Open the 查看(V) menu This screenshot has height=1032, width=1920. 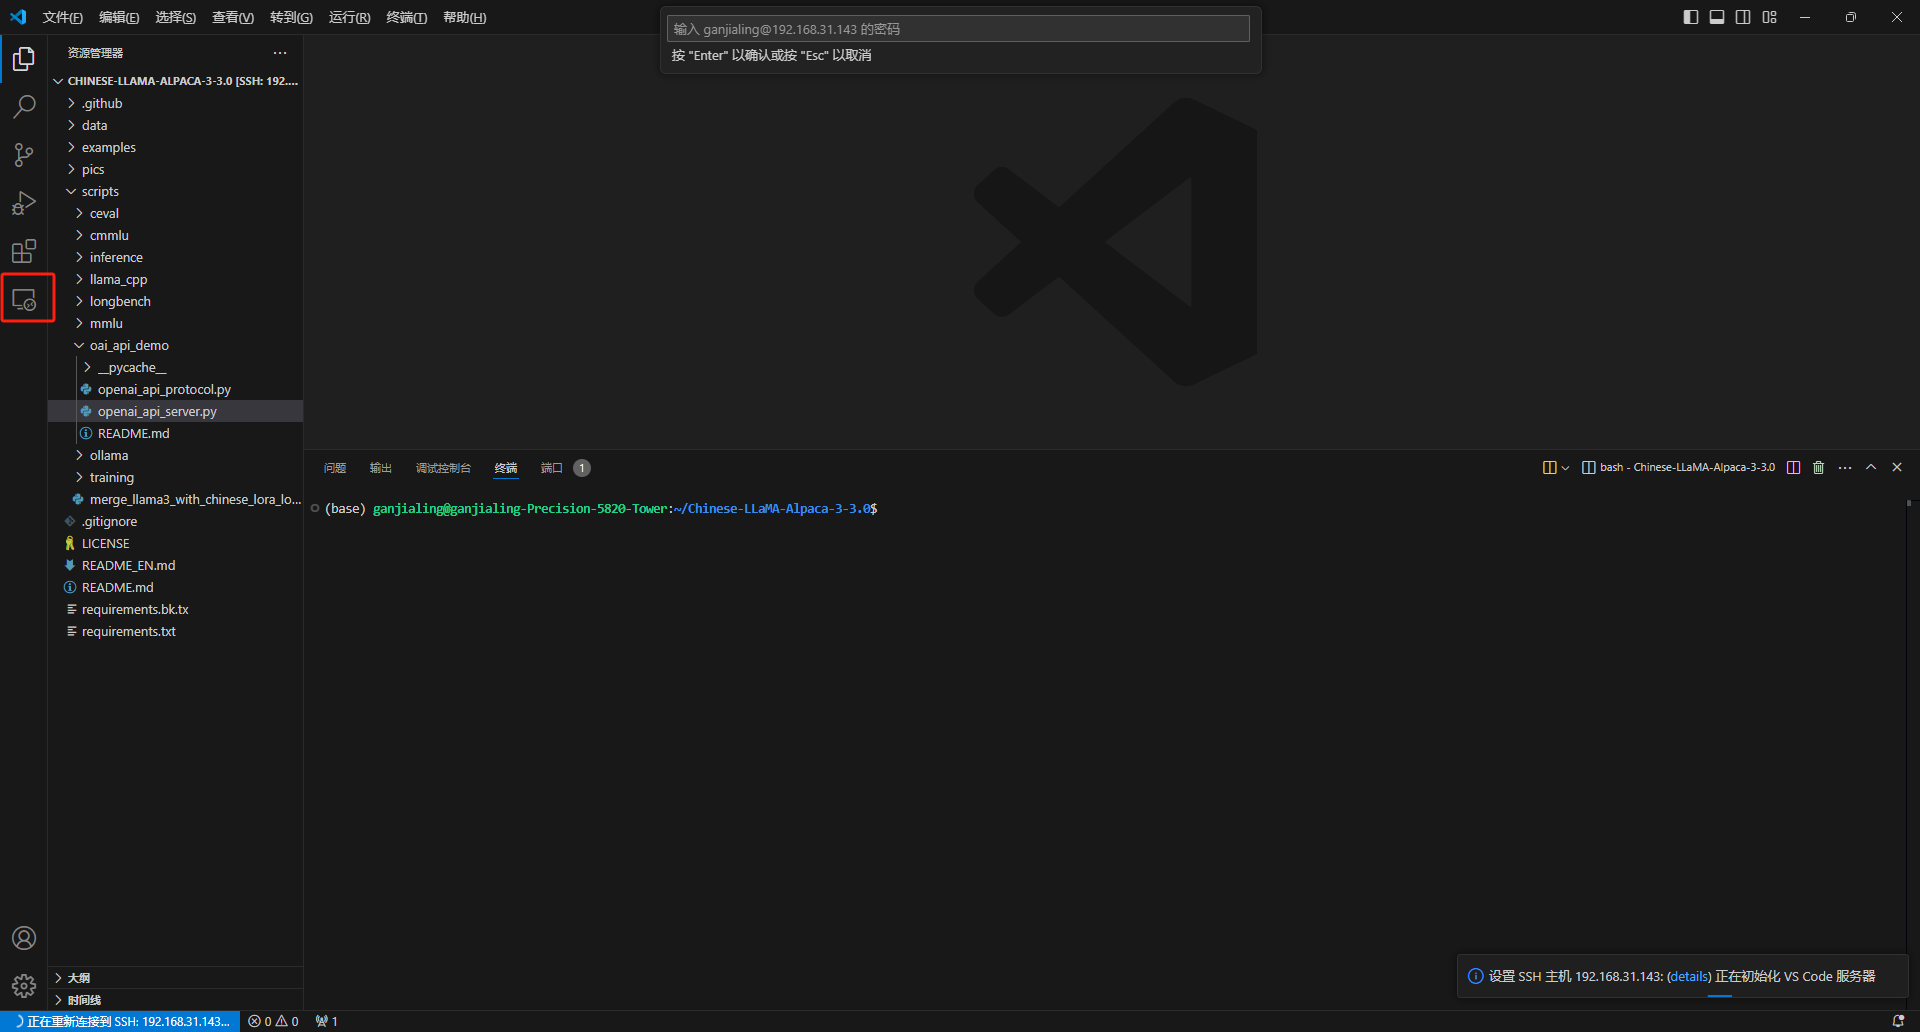point(233,17)
